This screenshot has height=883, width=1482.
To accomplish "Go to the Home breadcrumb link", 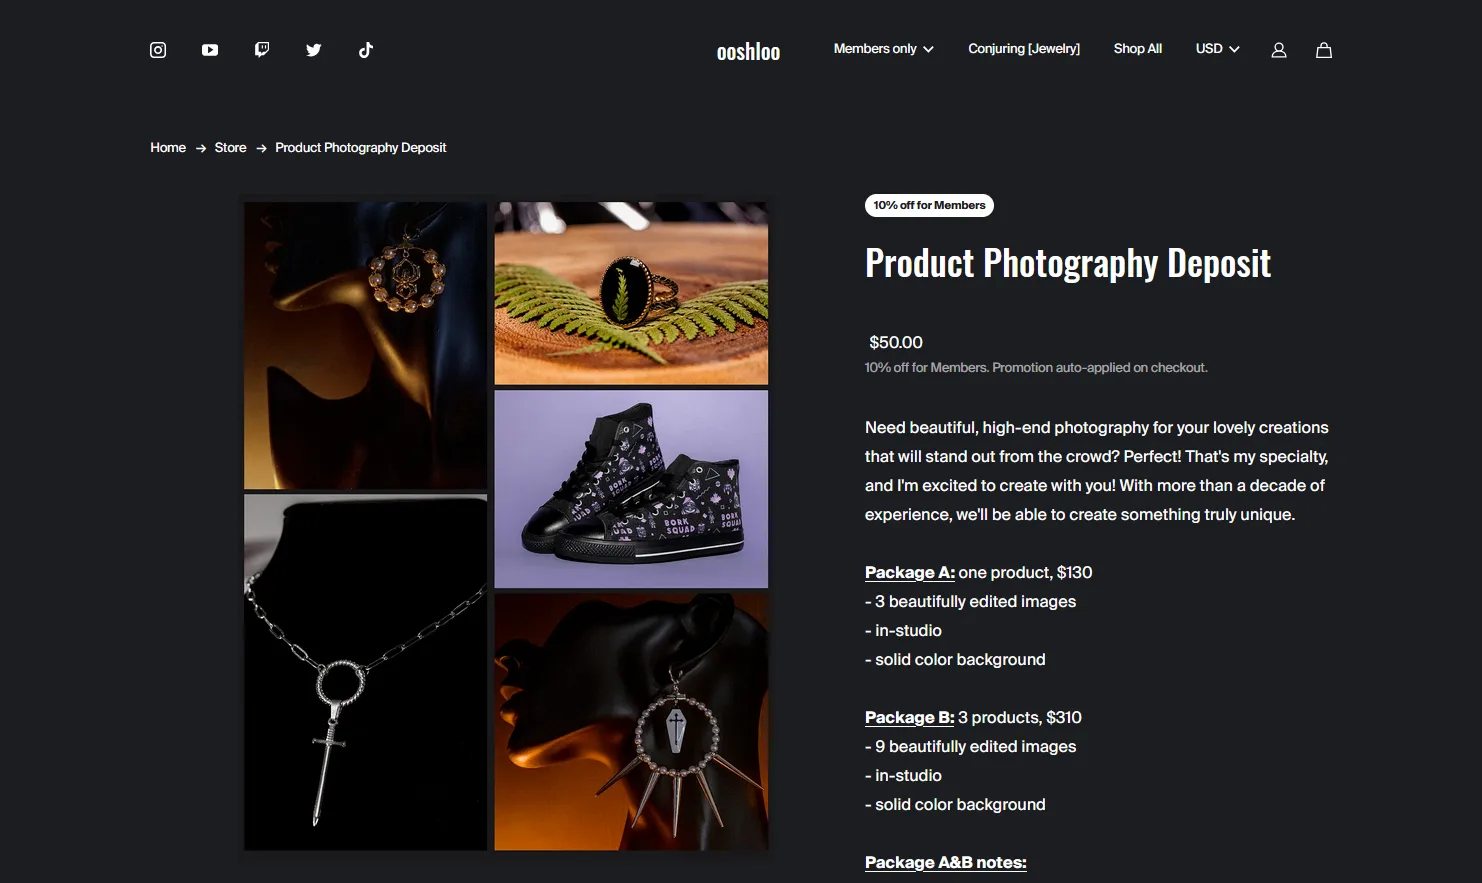I will tap(168, 147).
